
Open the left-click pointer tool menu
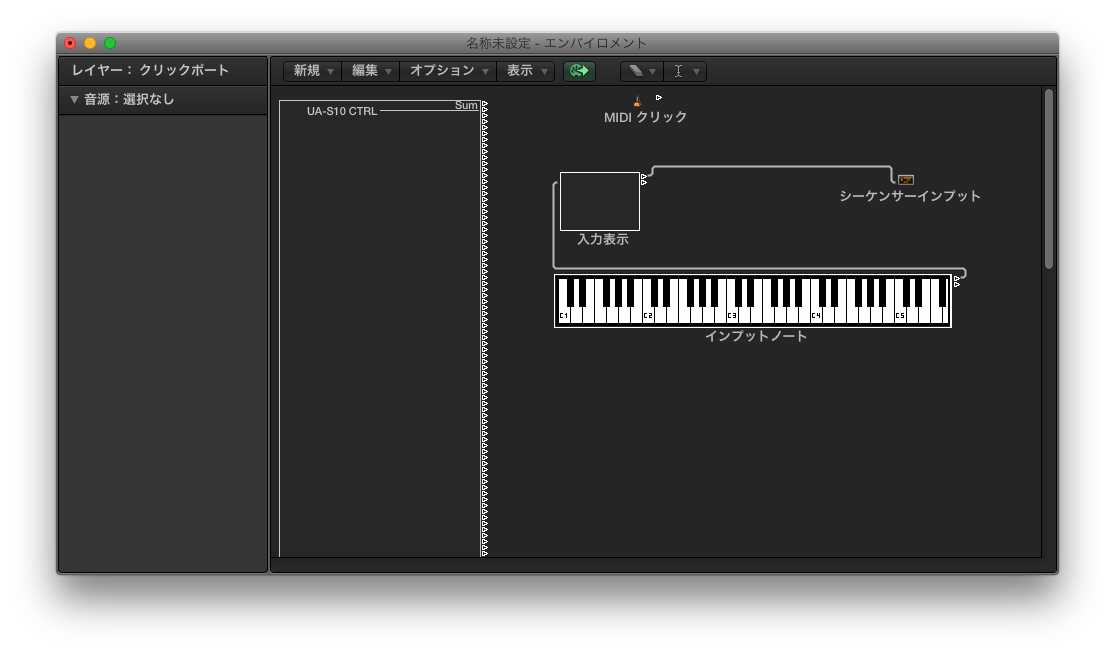[641, 71]
